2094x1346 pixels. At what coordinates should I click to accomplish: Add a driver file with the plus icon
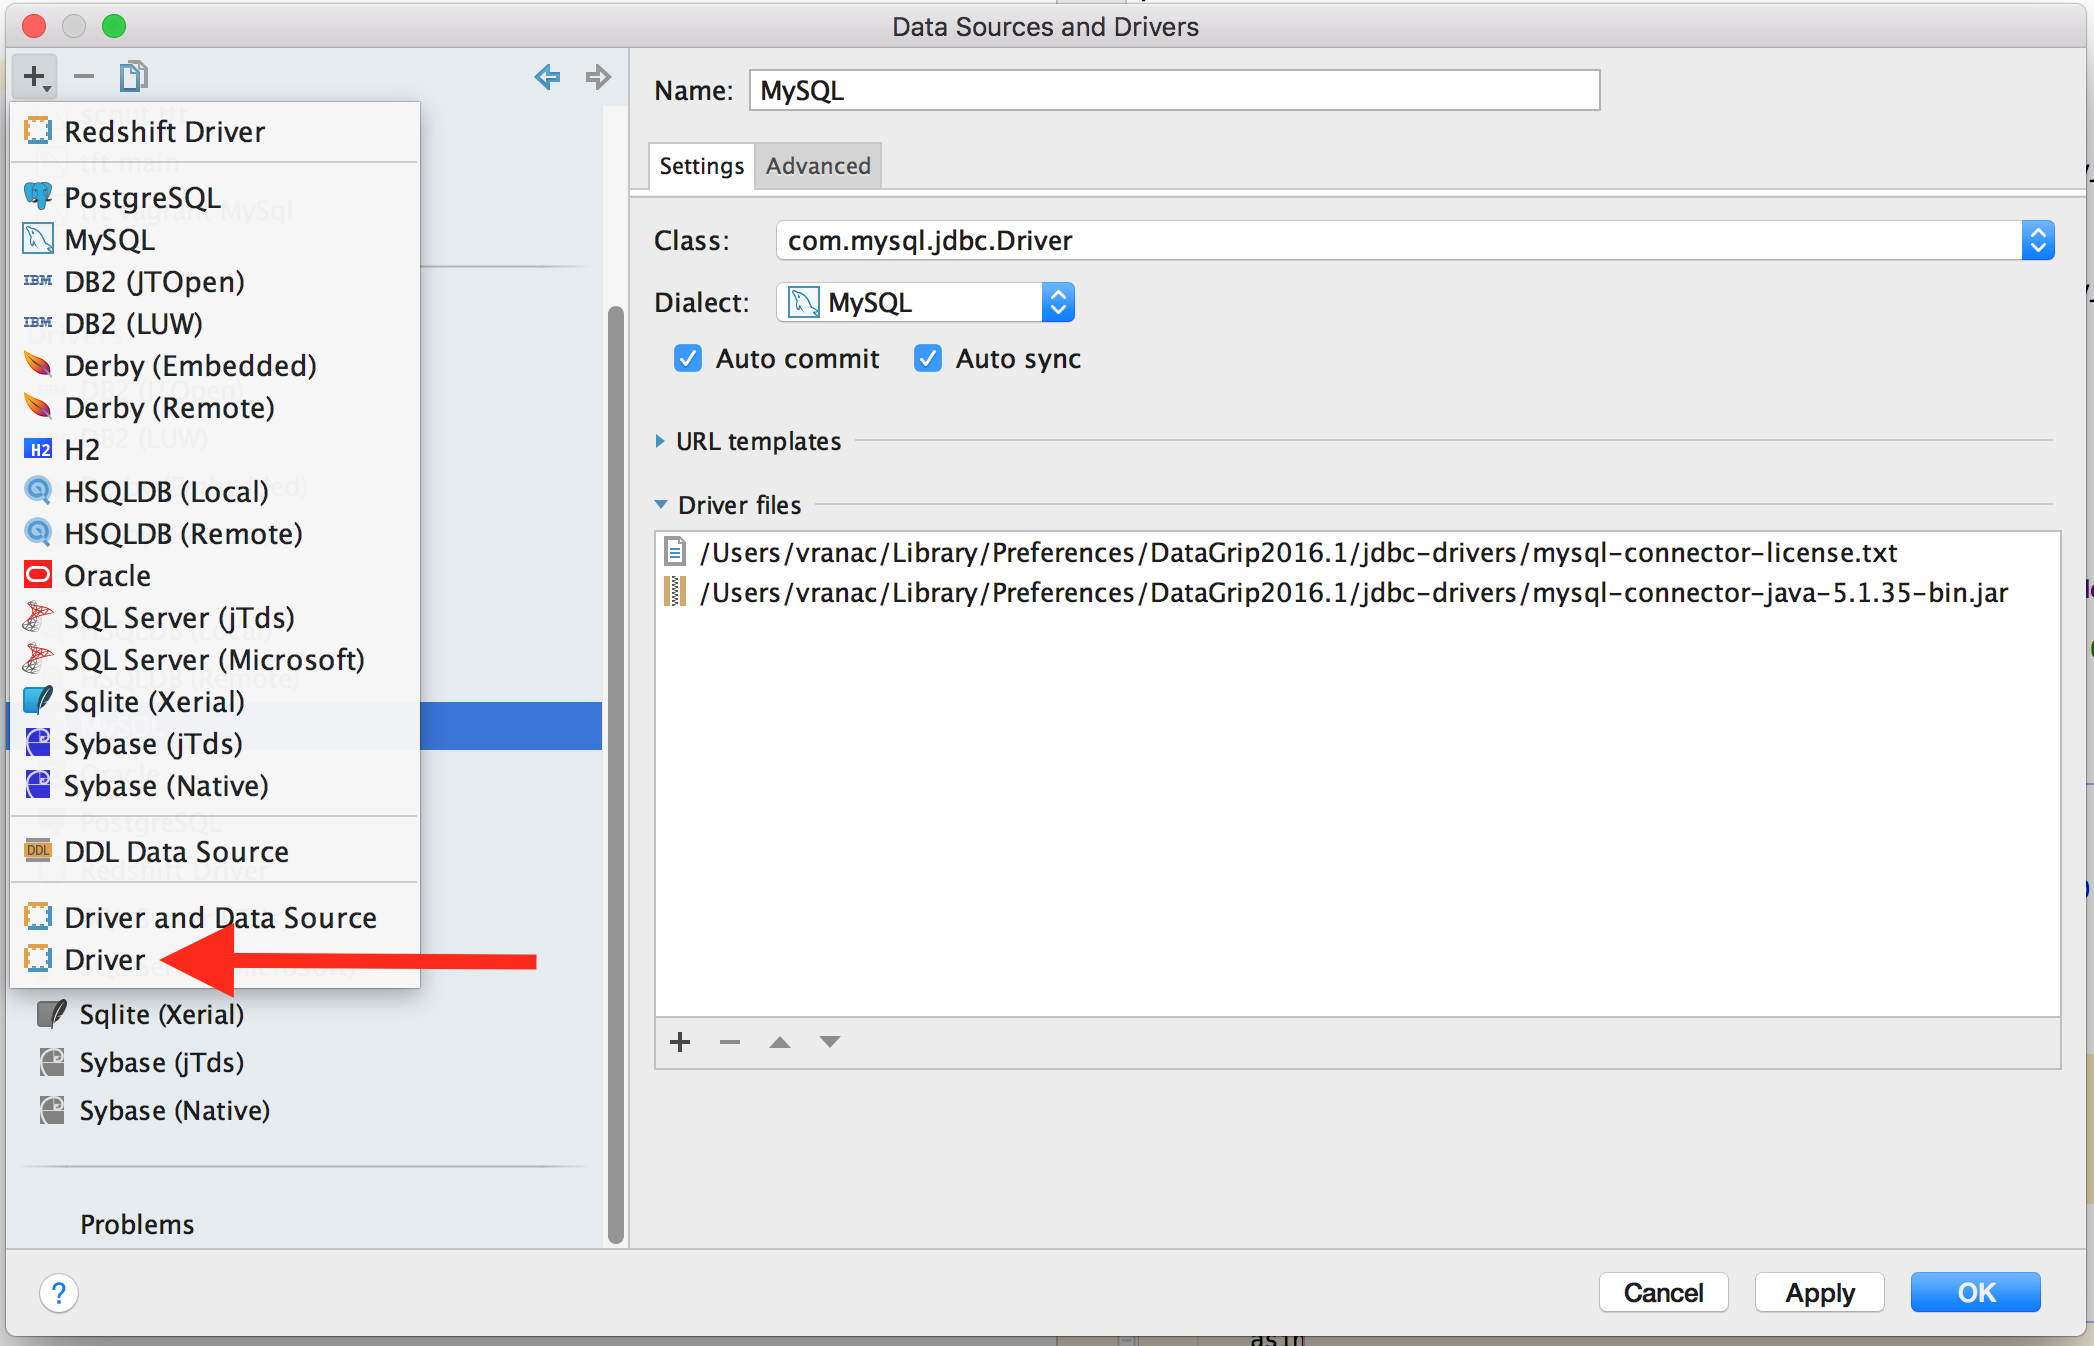pyautogui.click(x=680, y=1042)
